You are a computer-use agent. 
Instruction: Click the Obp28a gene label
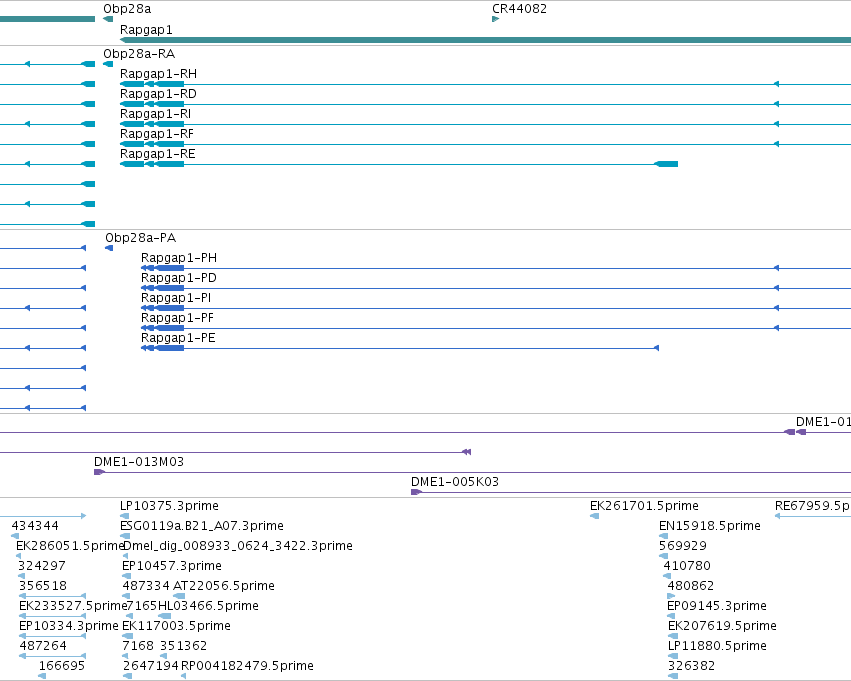(x=127, y=9)
